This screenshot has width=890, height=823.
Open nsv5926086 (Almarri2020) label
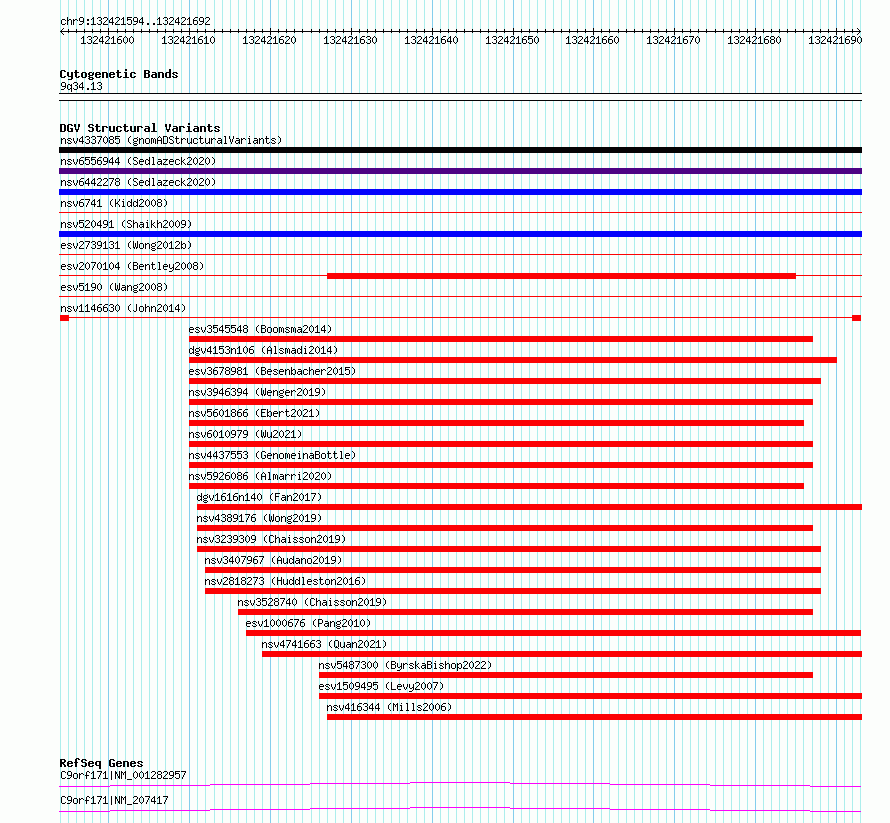click(261, 476)
